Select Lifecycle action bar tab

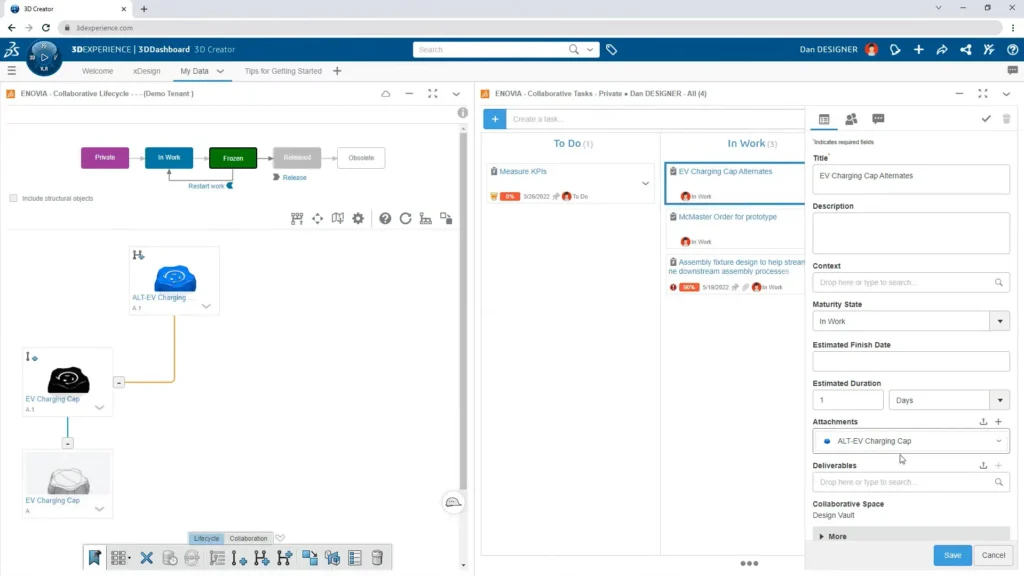pyautogui.click(x=206, y=538)
